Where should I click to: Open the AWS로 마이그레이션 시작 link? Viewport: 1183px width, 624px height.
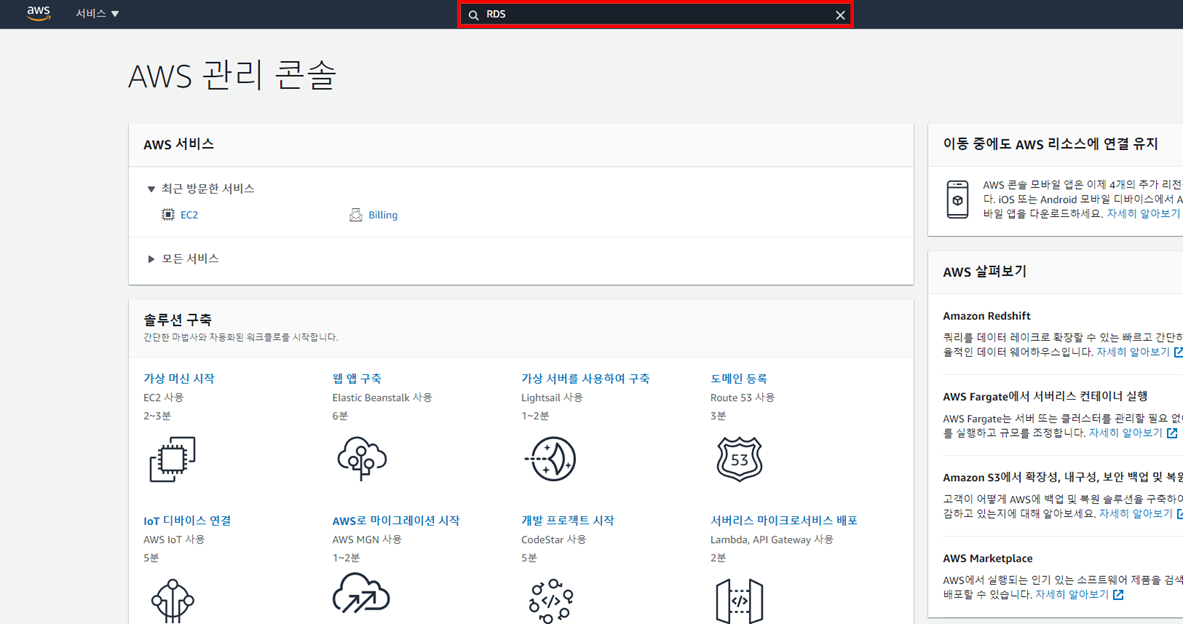(x=395, y=521)
